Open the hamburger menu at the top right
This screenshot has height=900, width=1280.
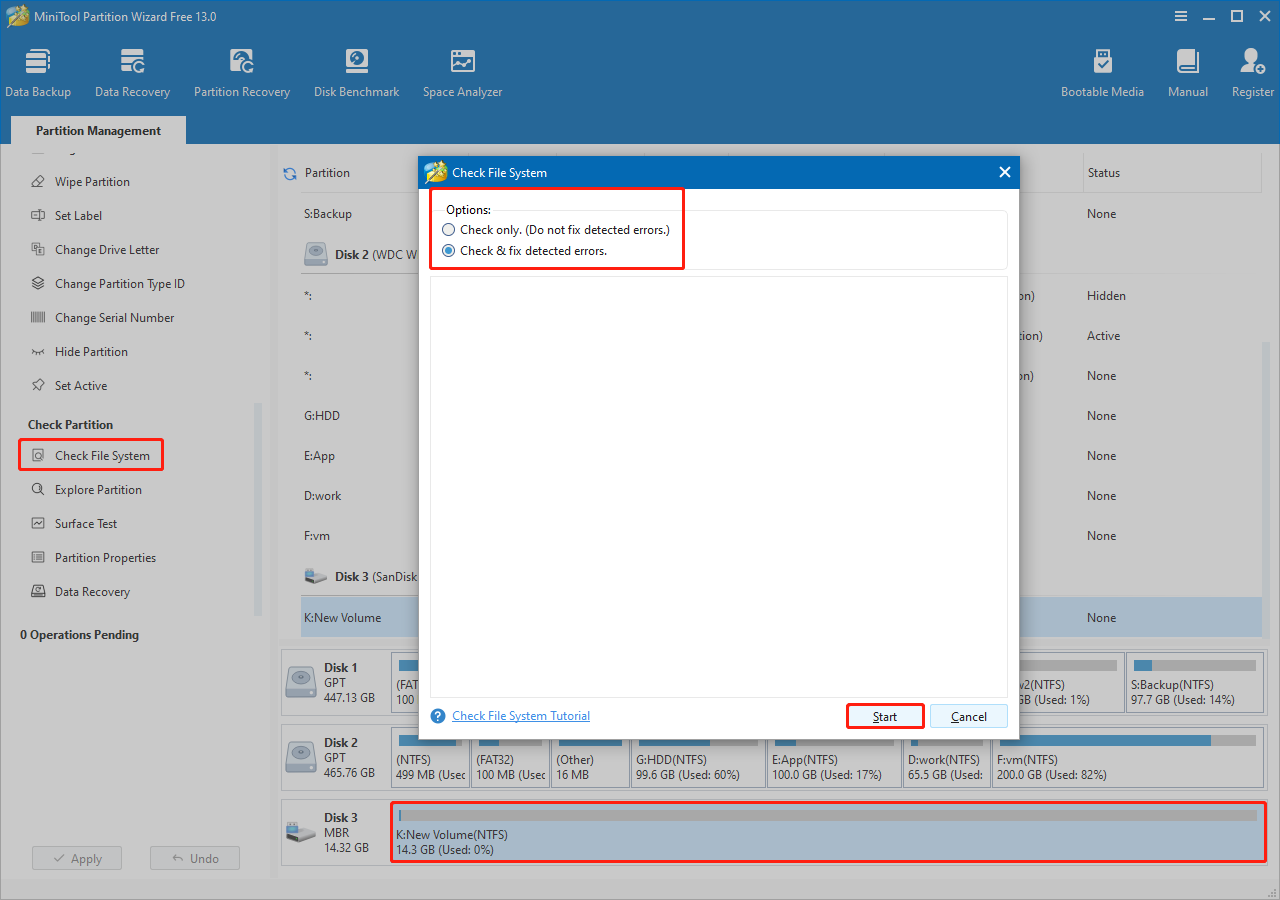pos(1181,16)
